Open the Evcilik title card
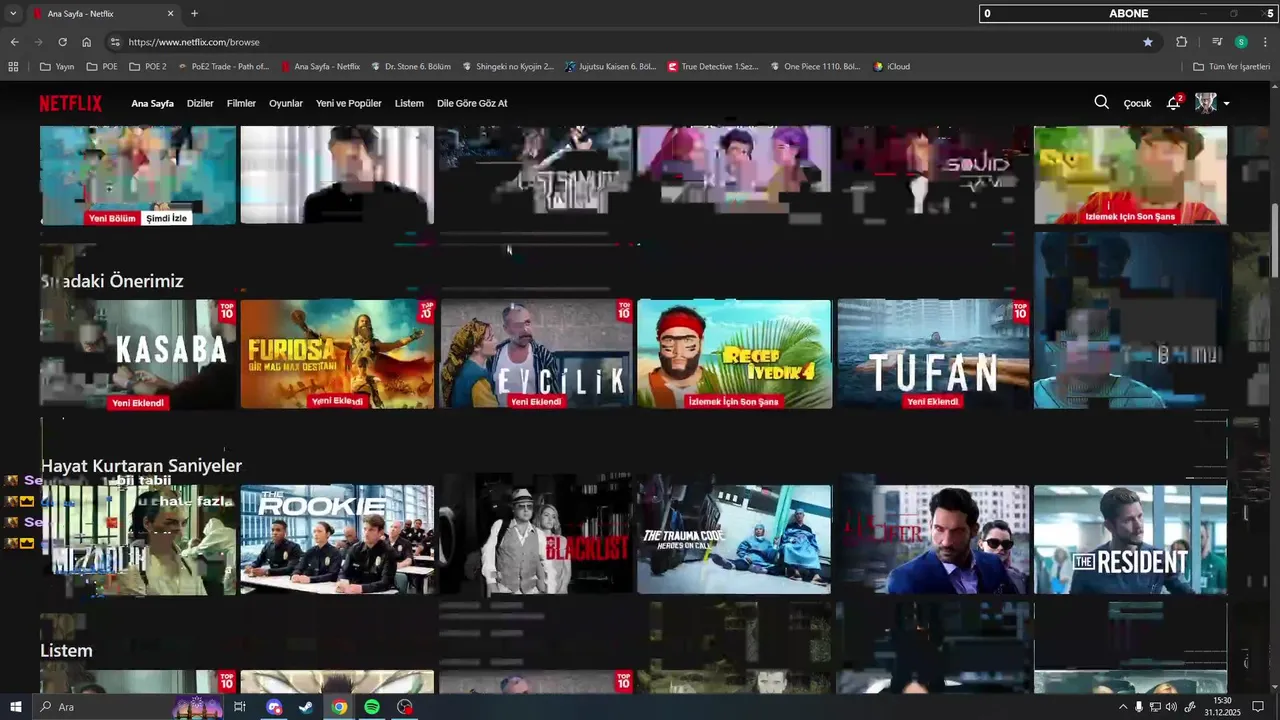This screenshot has height=720, width=1280. tap(536, 354)
